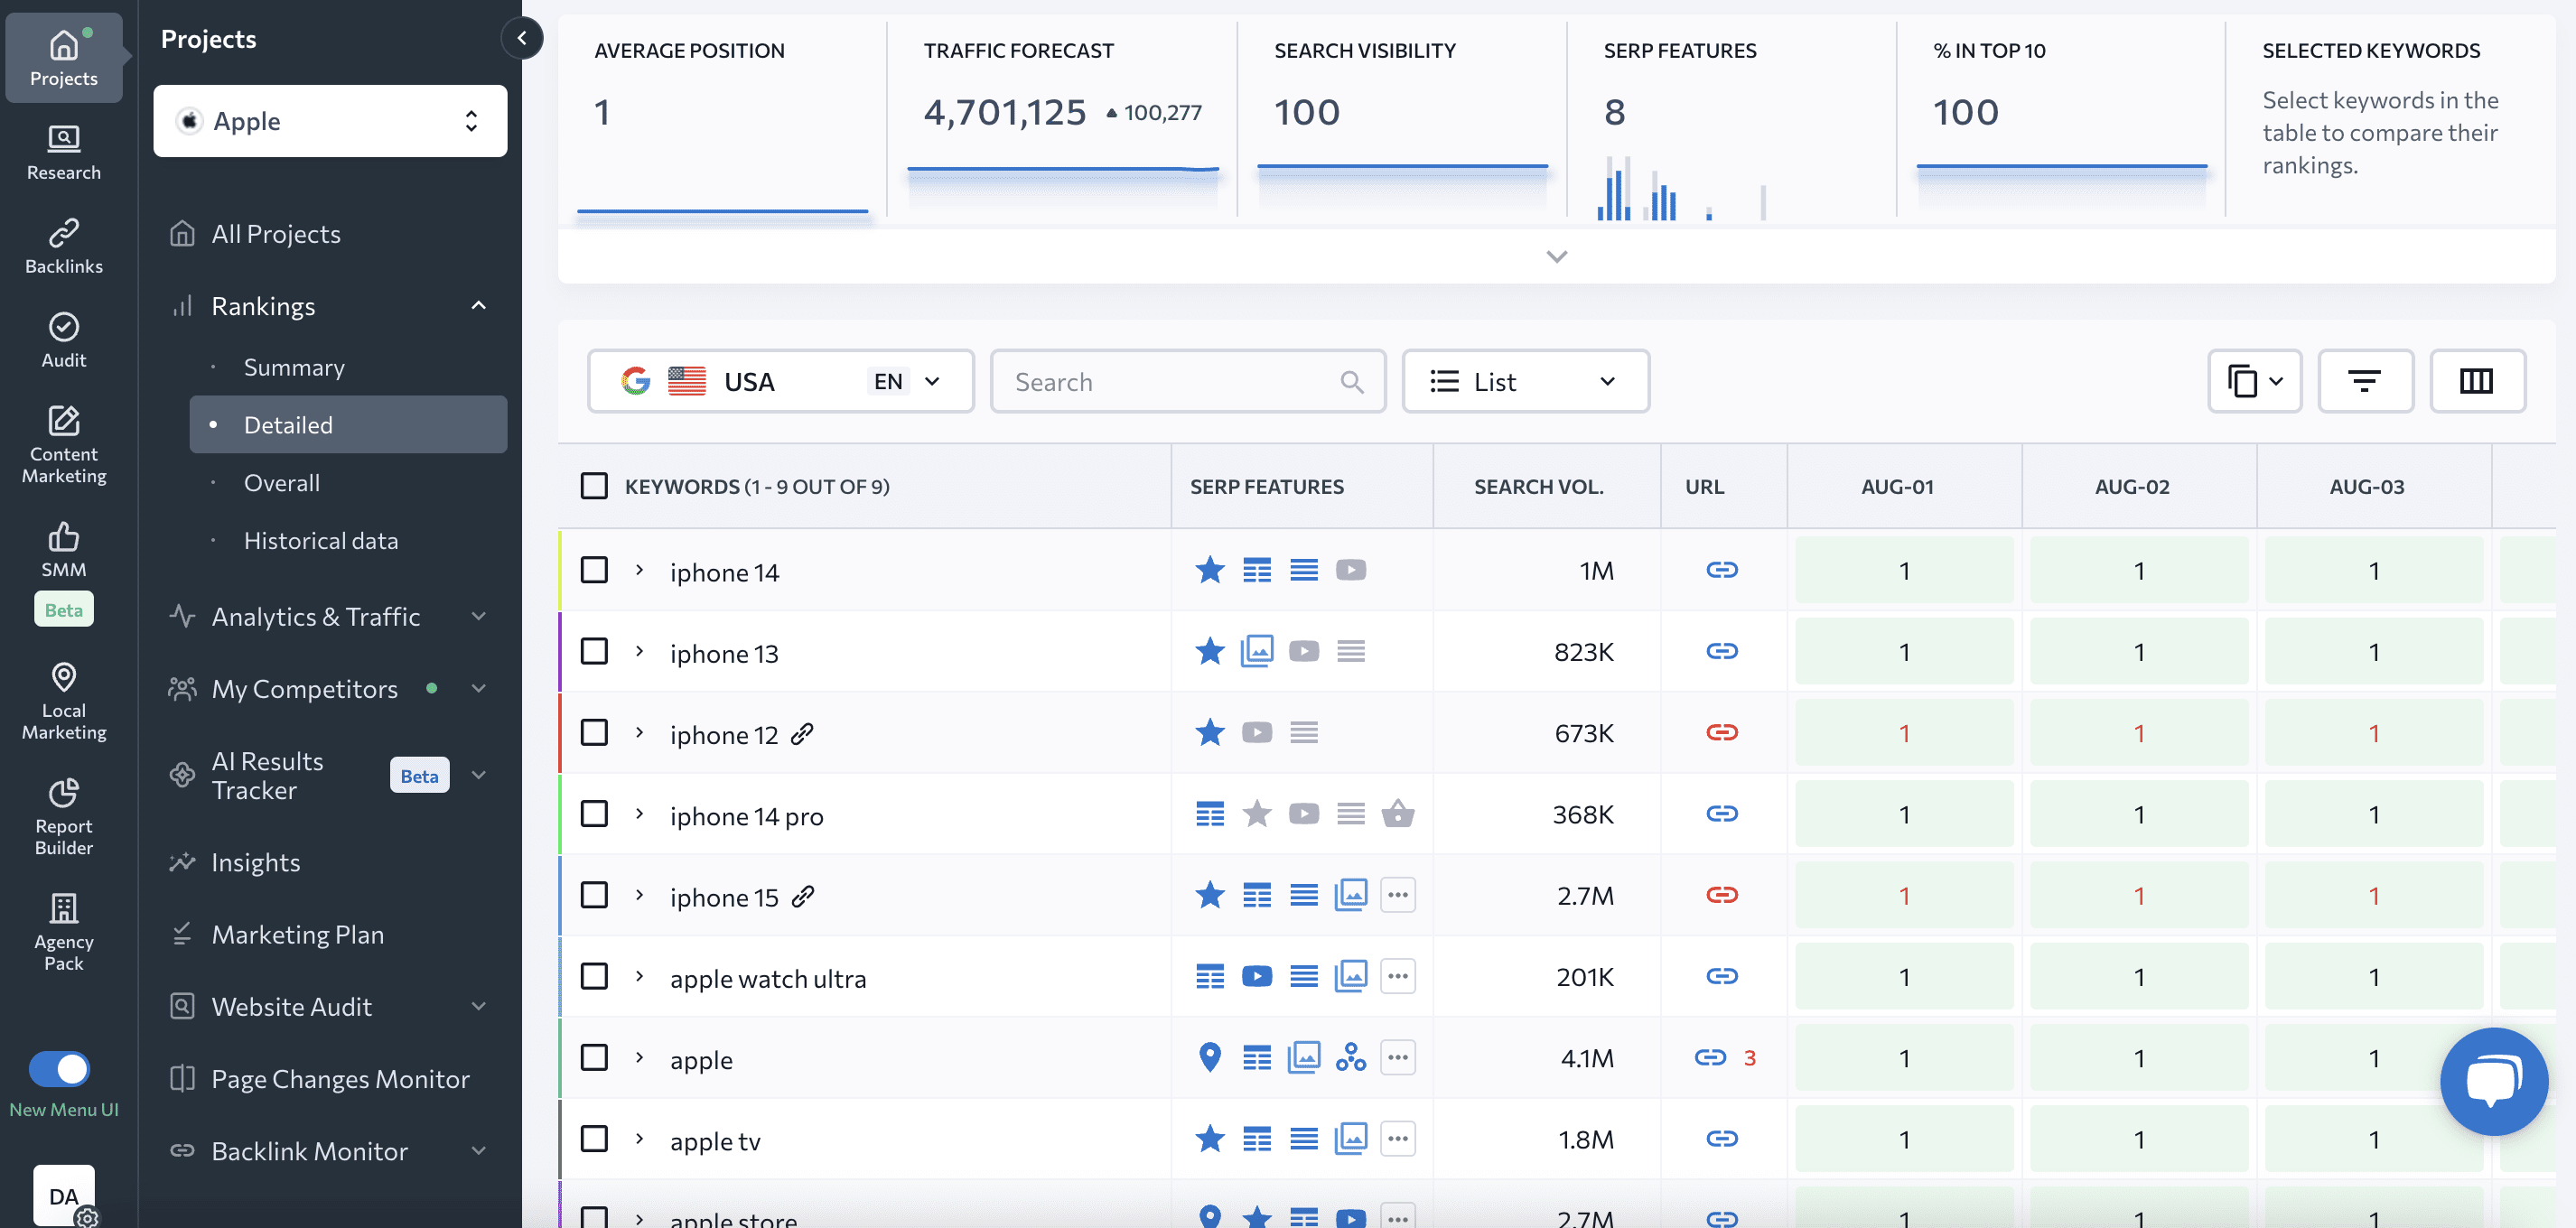Click the SERP FEATURES bar chart
Viewport: 2576px width, 1228px height.
point(1681,188)
